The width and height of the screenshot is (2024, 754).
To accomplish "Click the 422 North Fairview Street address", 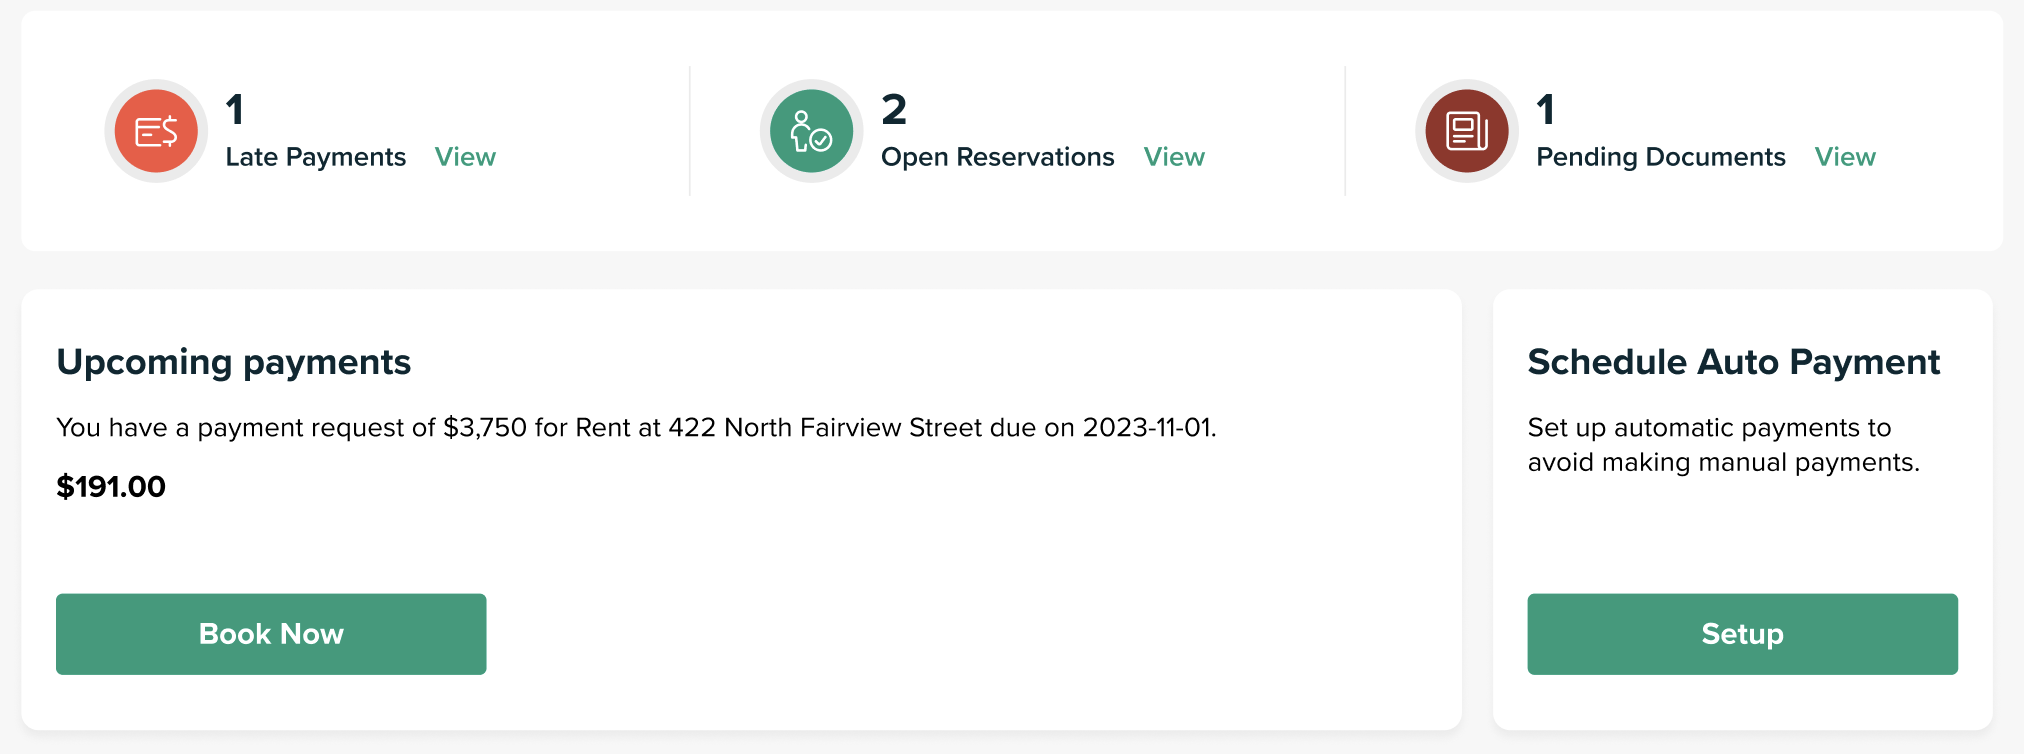I will tap(825, 428).
